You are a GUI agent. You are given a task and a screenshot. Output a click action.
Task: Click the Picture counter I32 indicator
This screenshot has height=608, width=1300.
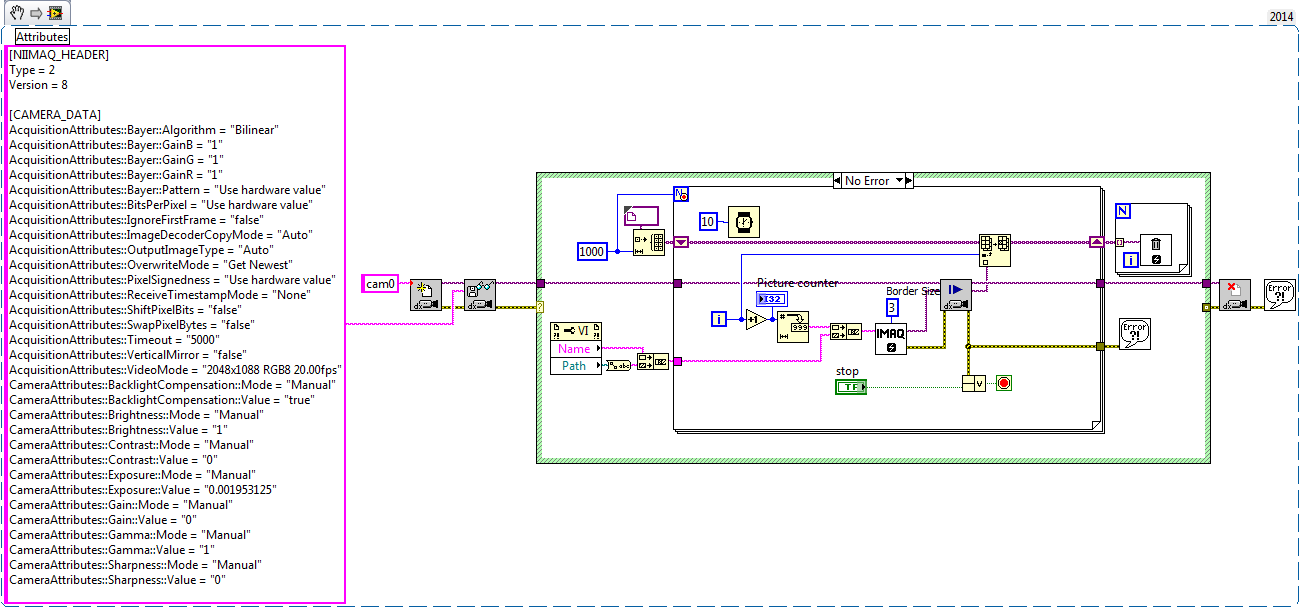(771, 299)
